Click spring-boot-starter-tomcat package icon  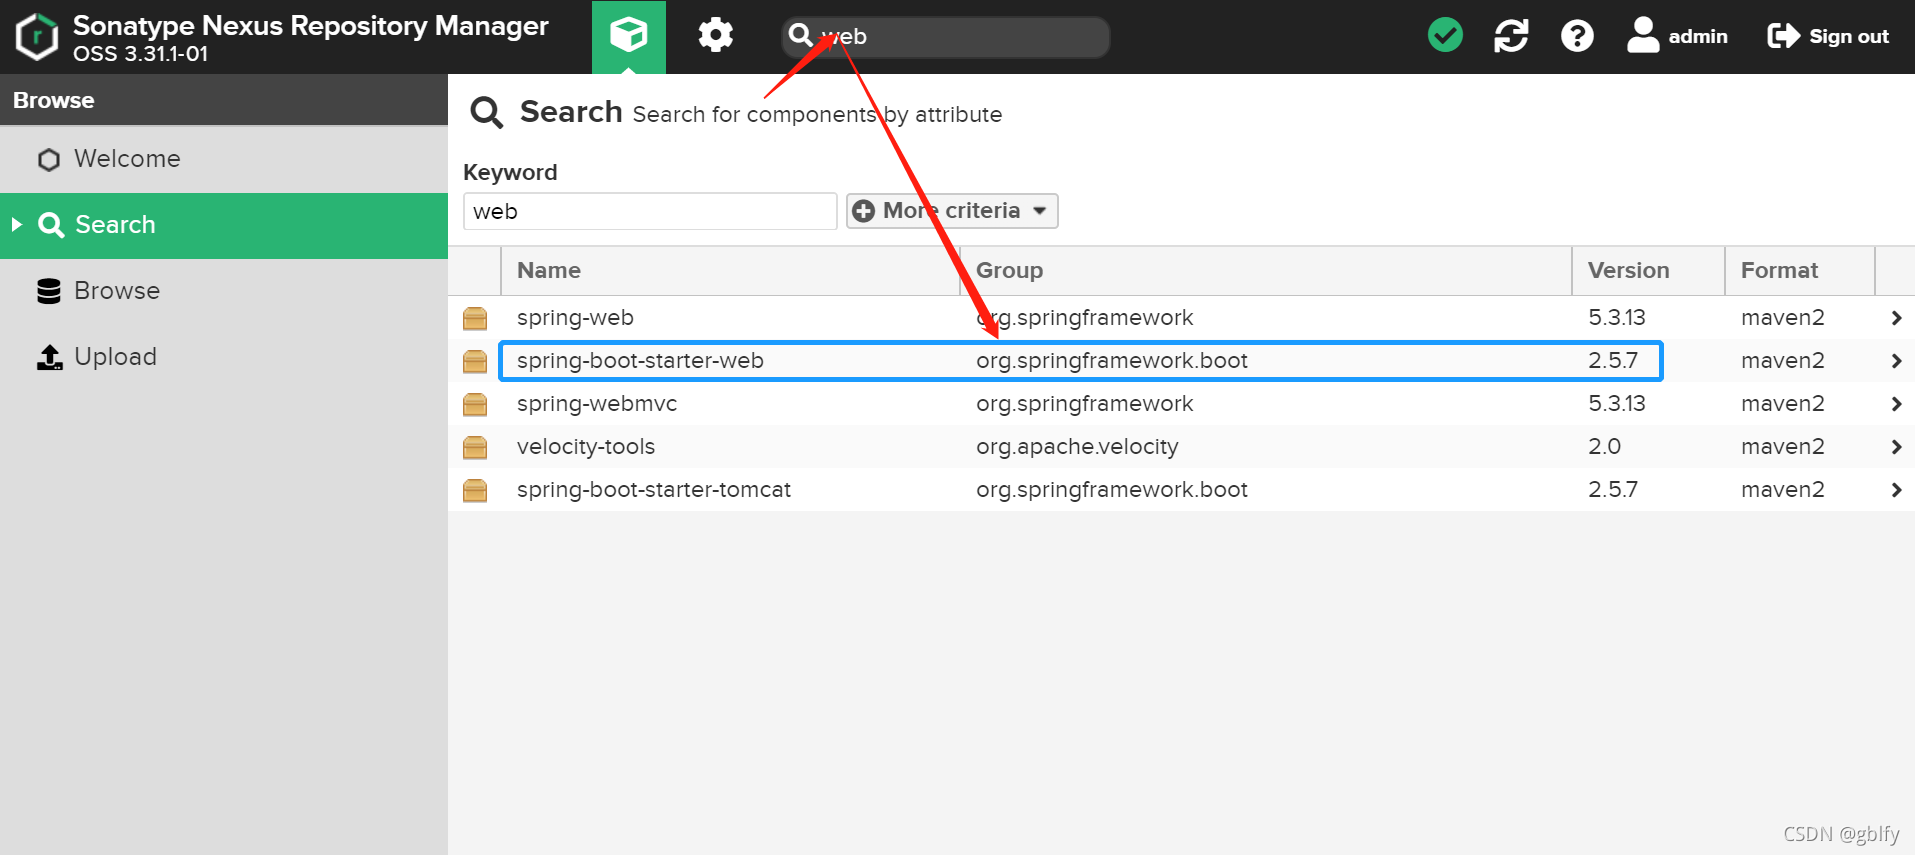tap(475, 491)
